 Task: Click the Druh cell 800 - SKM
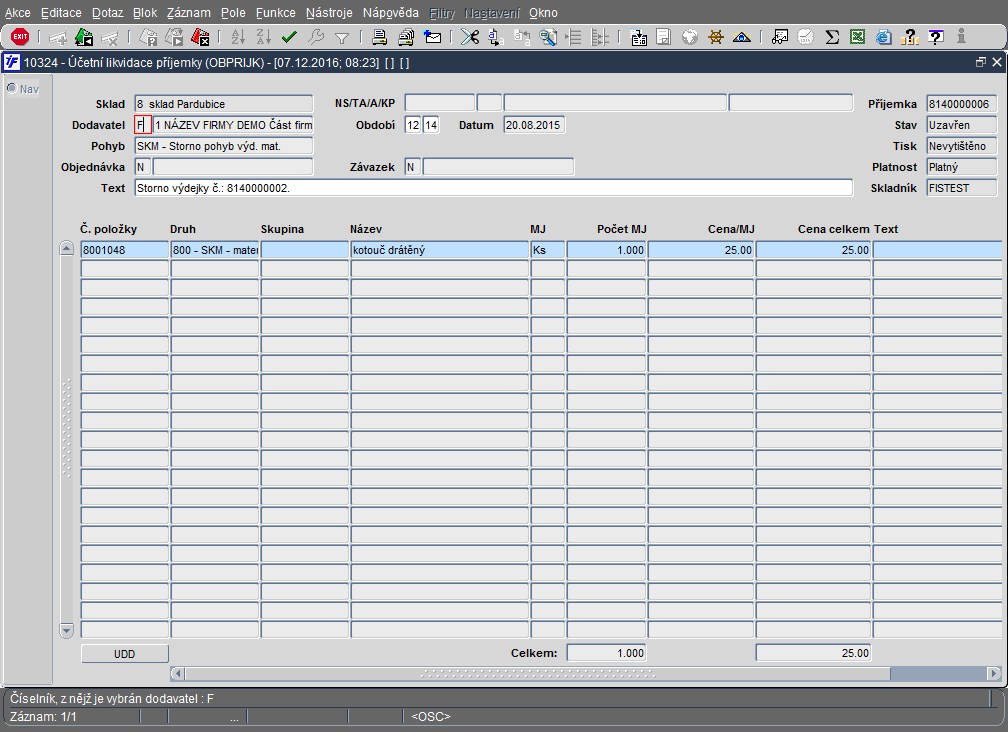[215, 249]
